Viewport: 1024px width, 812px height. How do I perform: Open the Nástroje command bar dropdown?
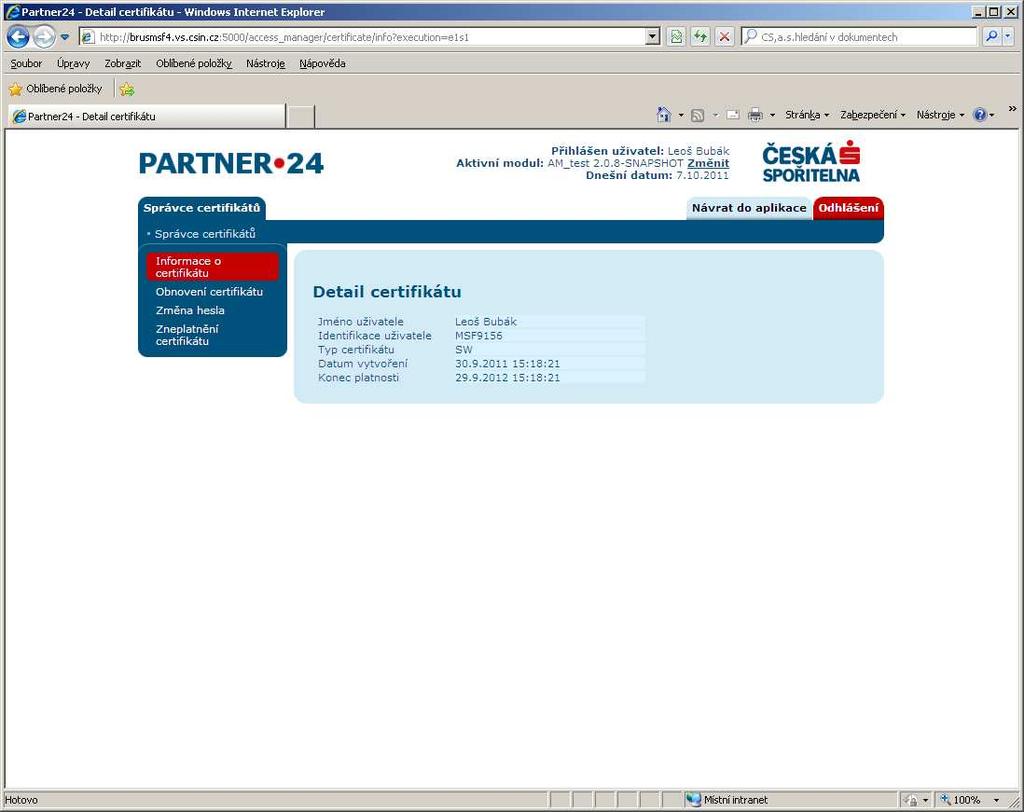coord(940,115)
